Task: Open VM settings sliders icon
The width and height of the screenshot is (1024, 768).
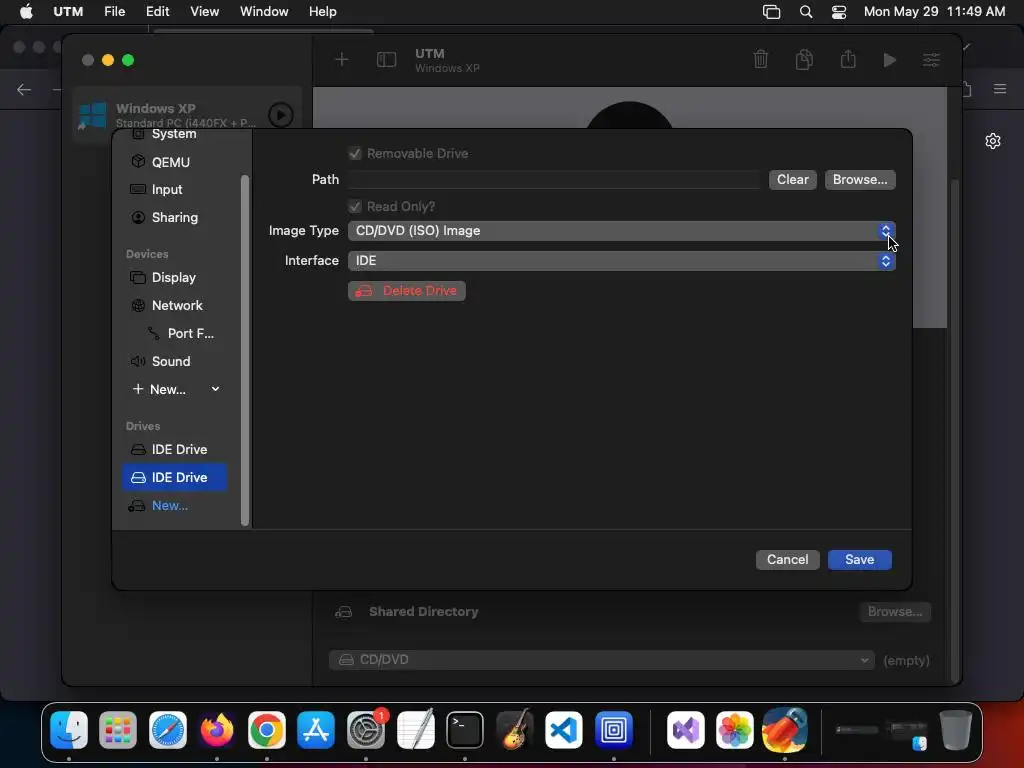Action: [x=931, y=60]
